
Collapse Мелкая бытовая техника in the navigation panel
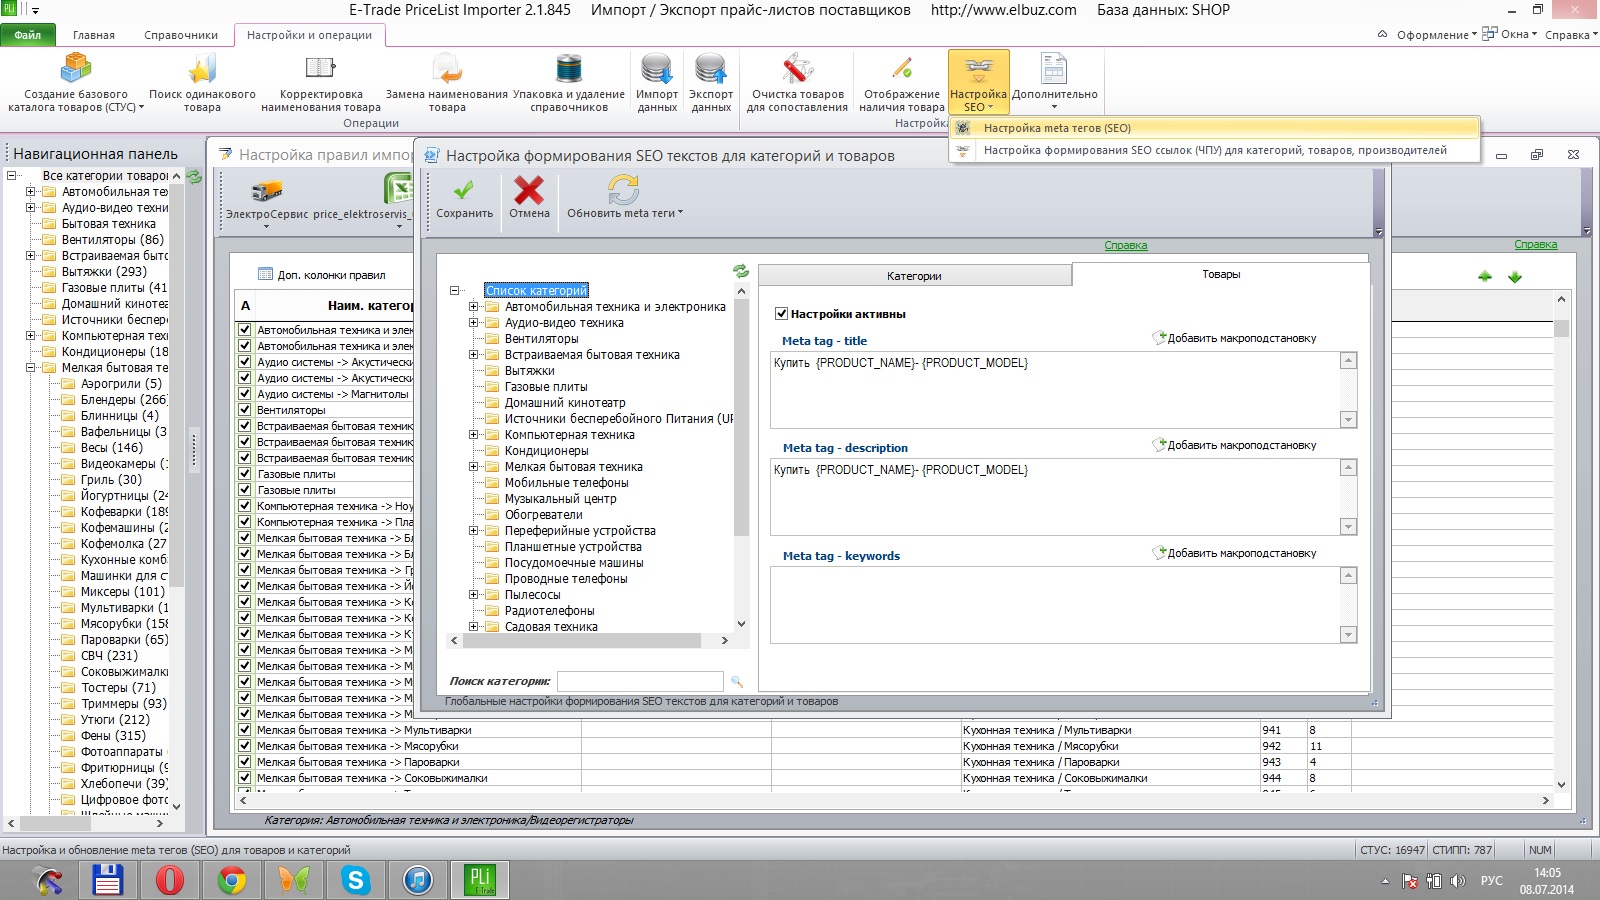coord(30,368)
